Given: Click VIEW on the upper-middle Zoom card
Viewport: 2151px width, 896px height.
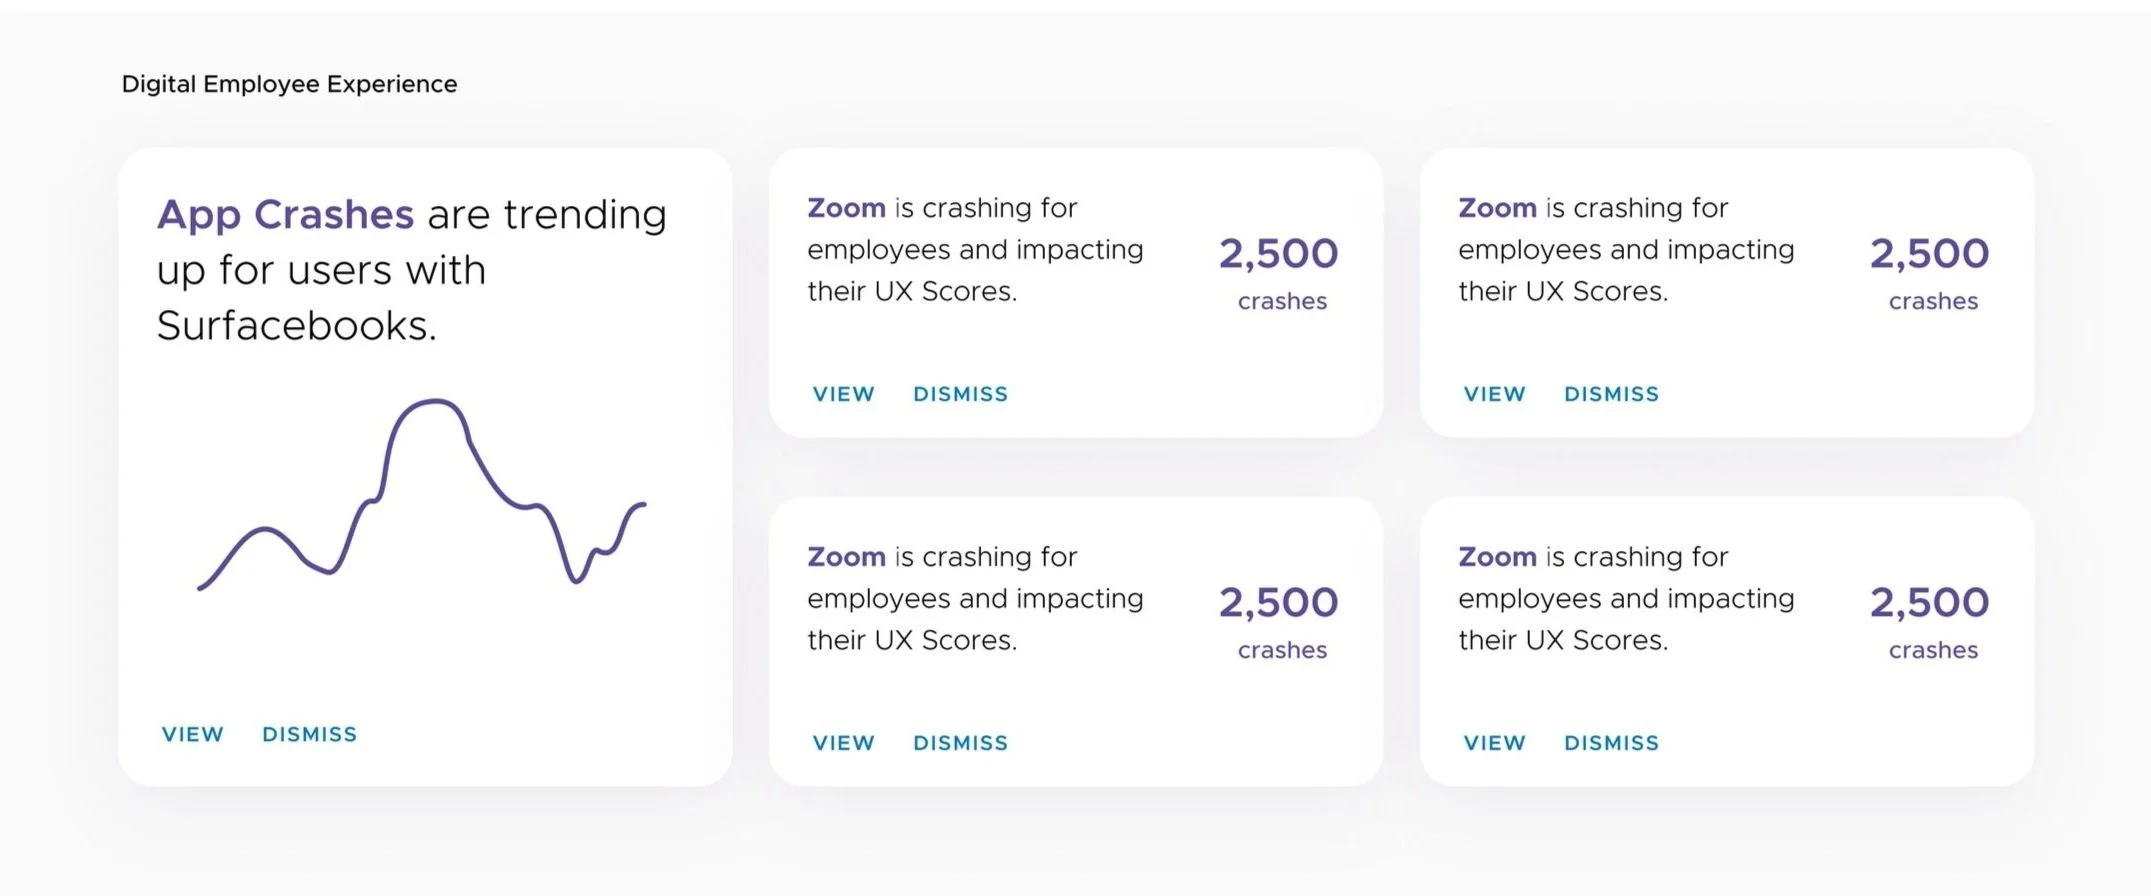Looking at the screenshot, I should tap(843, 394).
